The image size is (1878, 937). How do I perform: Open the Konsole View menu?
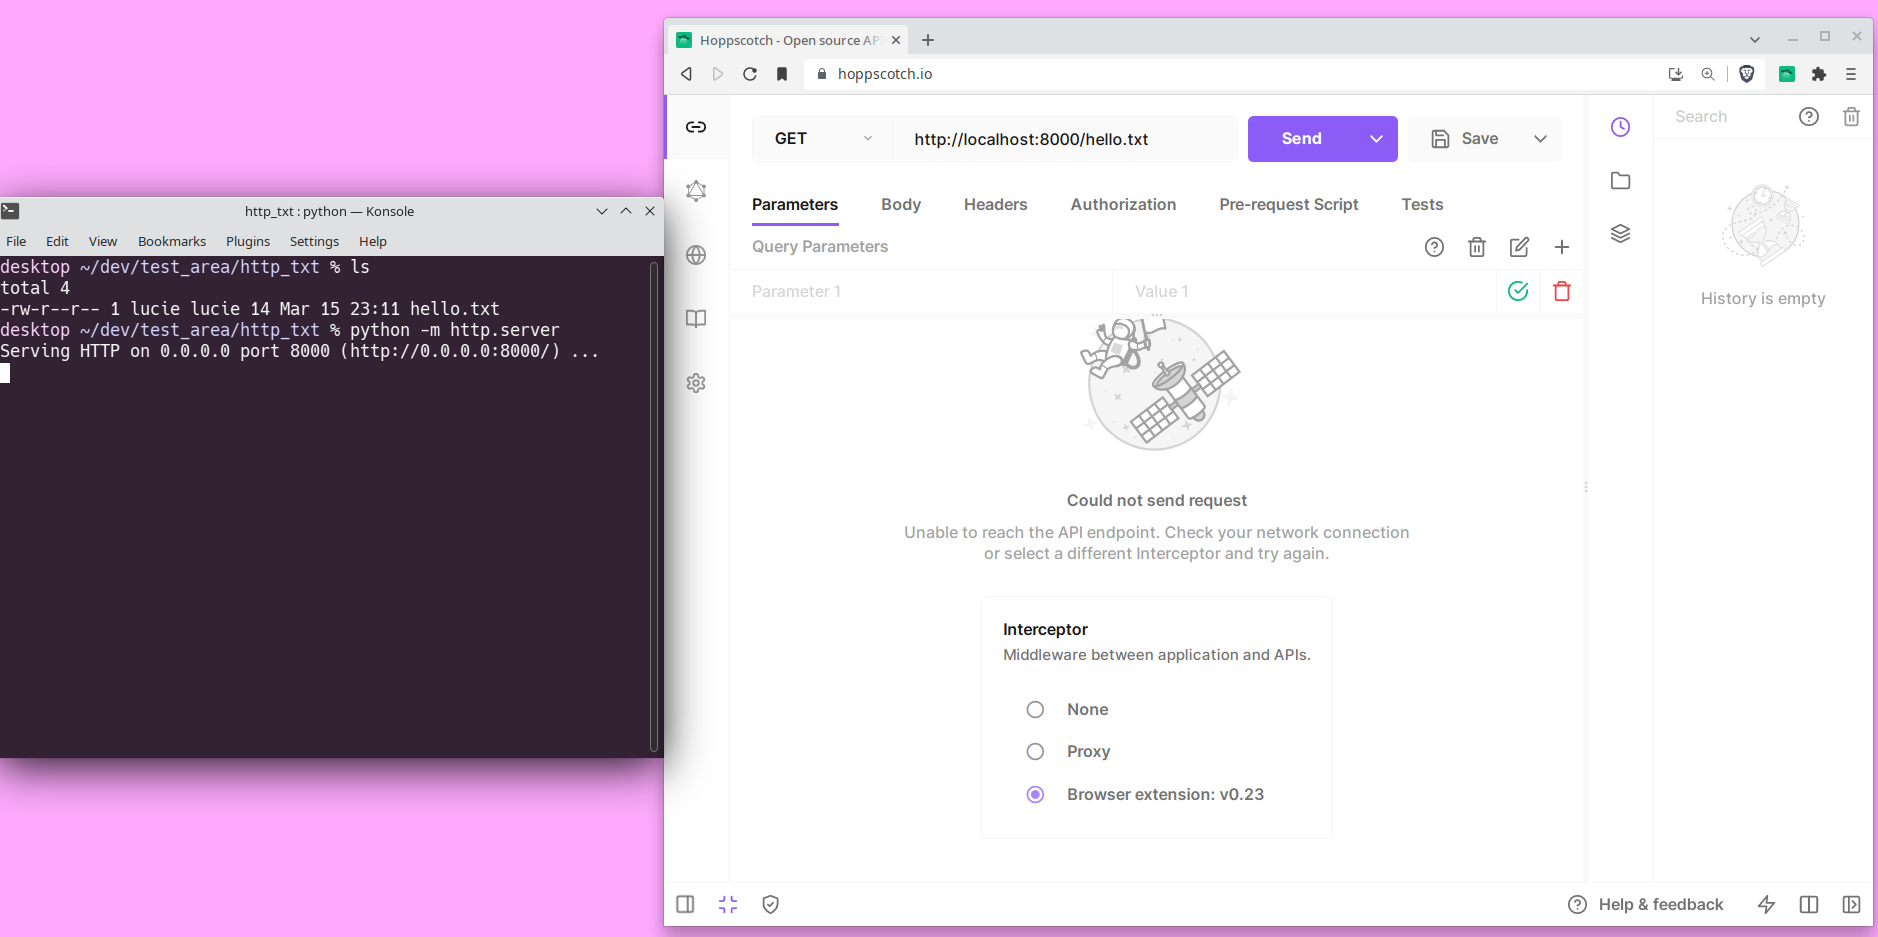click(x=103, y=241)
